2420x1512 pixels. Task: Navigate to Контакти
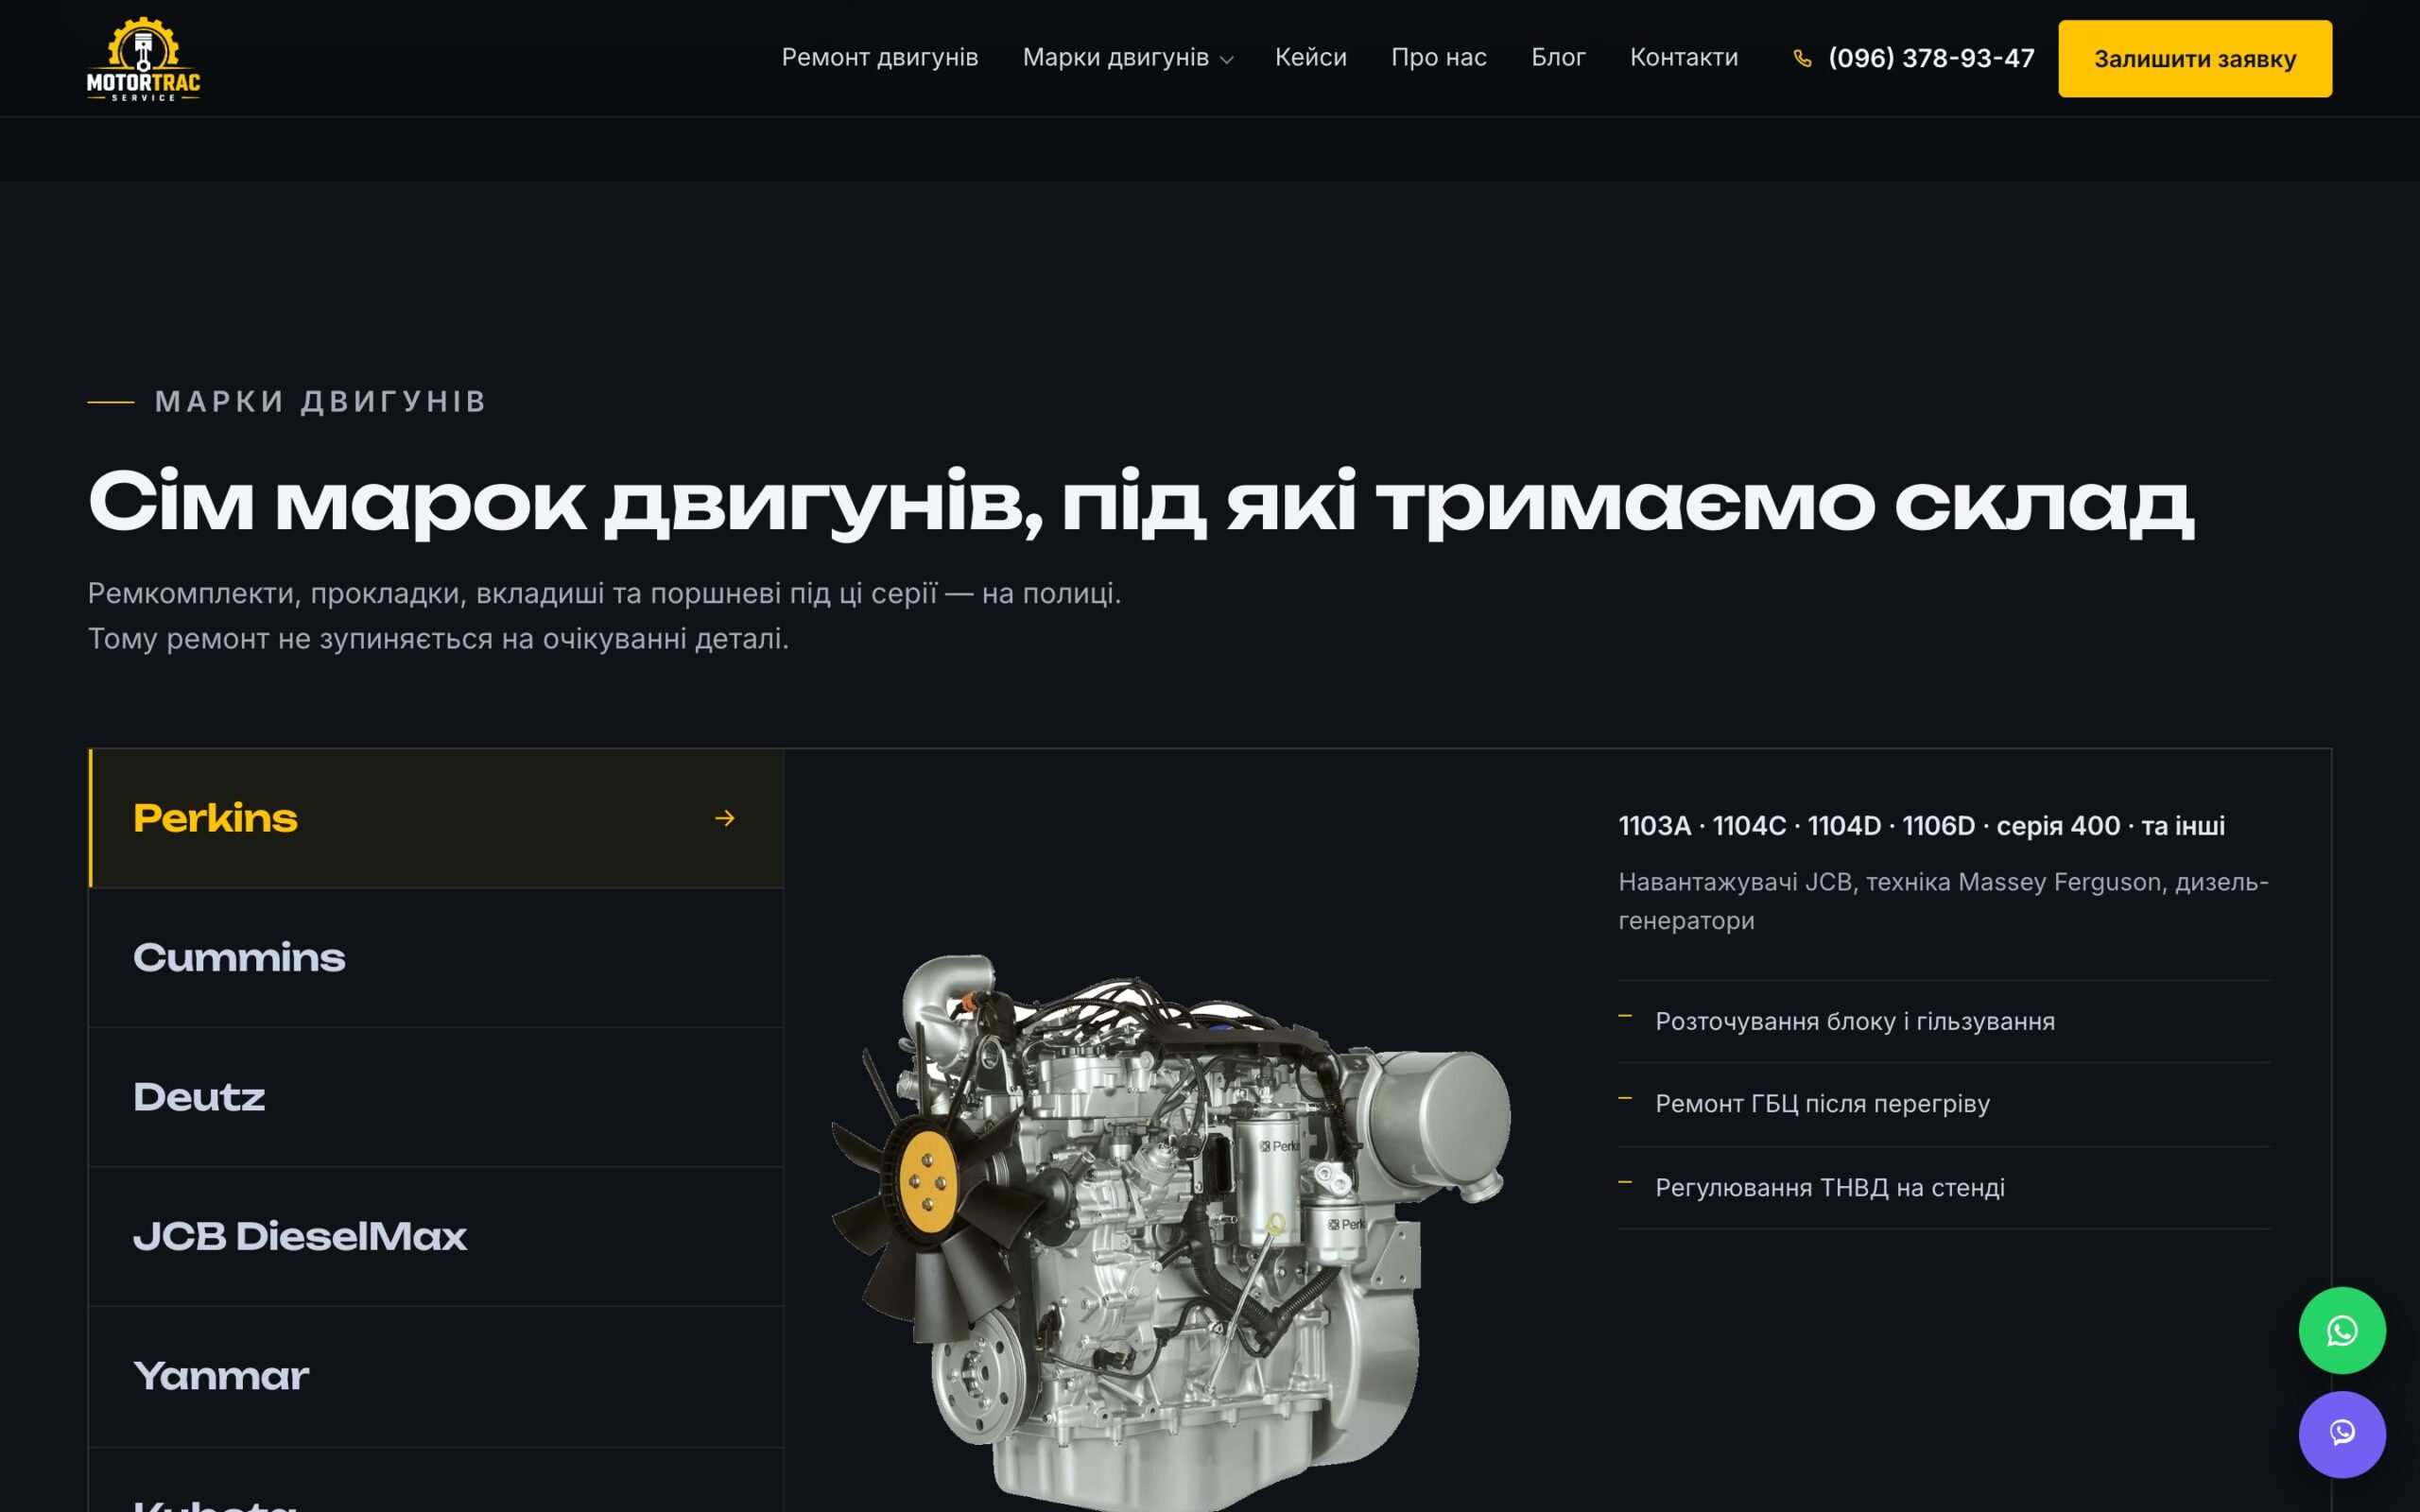pos(1684,57)
